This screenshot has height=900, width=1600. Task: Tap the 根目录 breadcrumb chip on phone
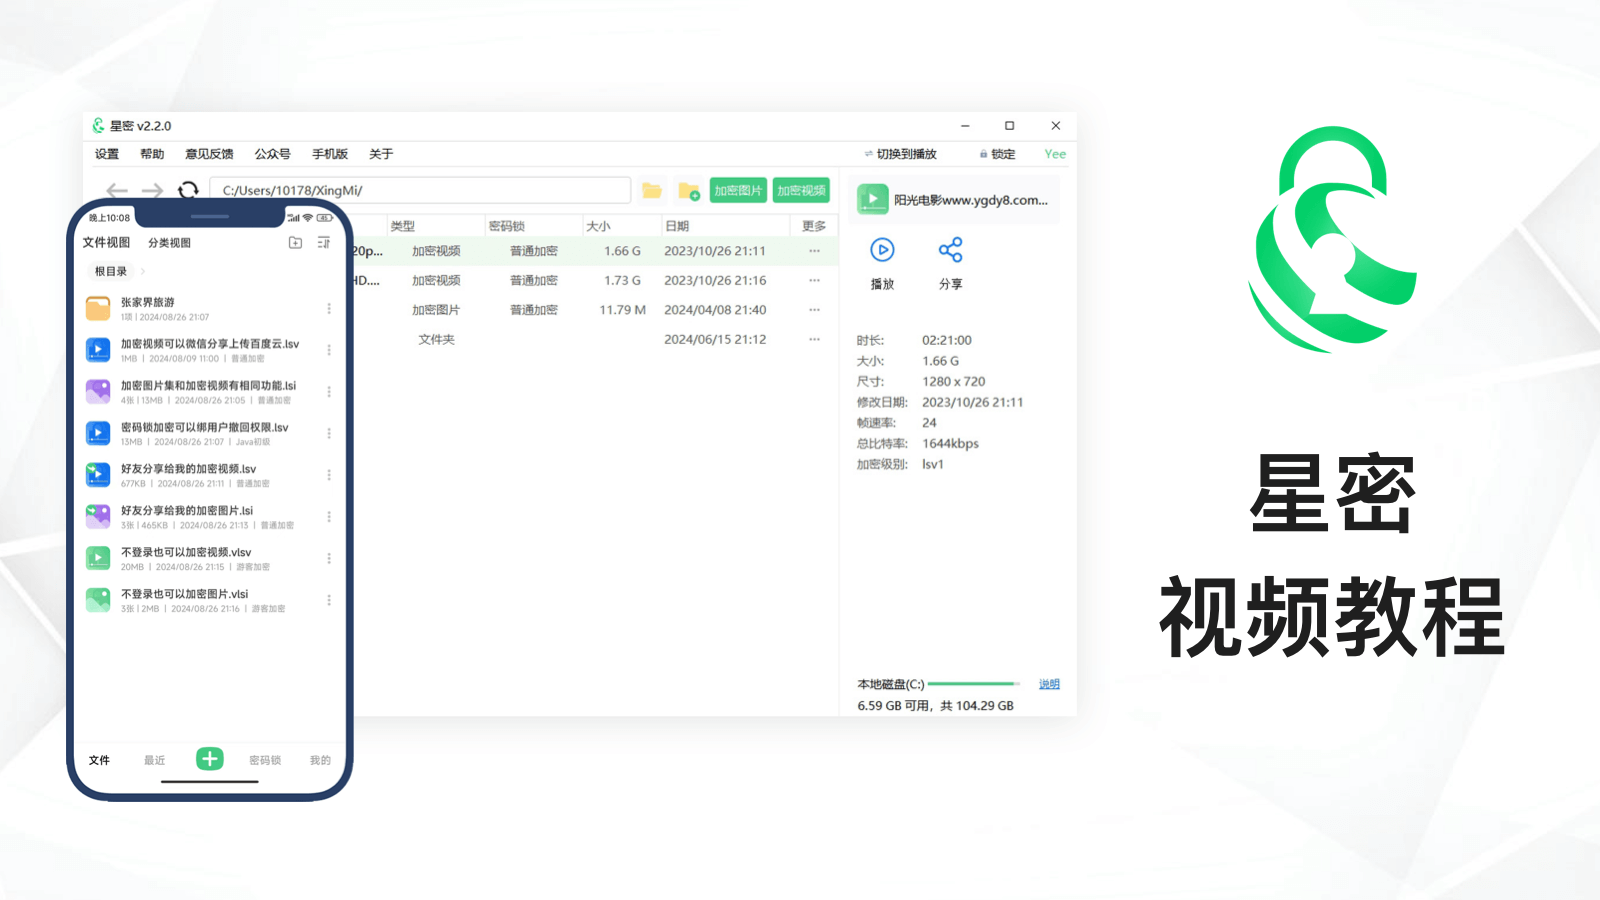coord(111,271)
